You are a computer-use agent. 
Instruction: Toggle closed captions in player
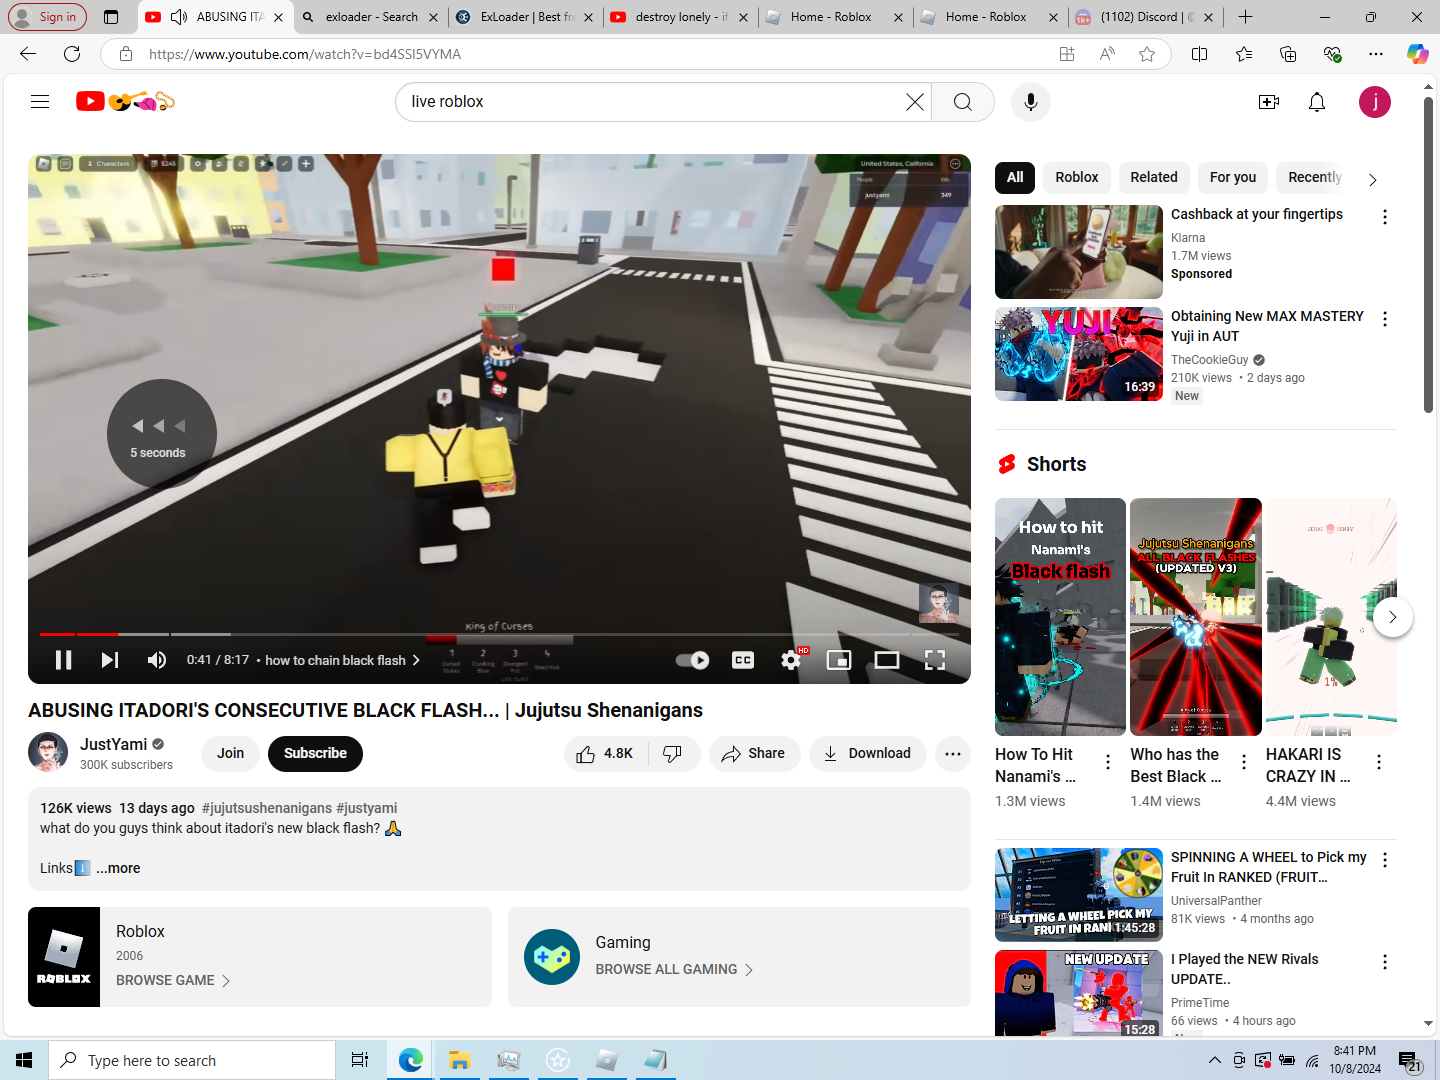pyautogui.click(x=743, y=660)
